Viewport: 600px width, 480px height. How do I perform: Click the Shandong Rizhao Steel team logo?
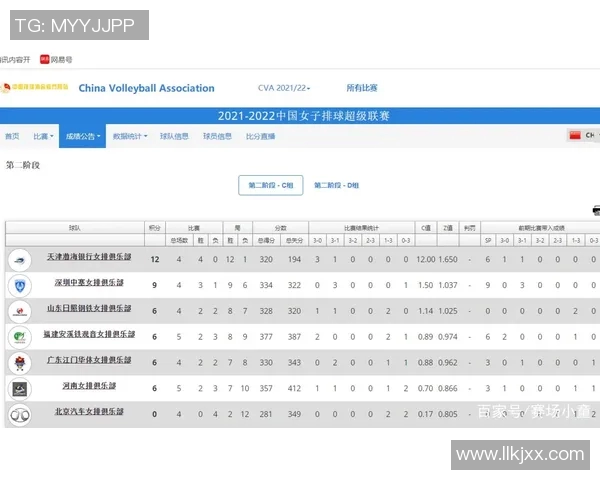coord(18,311)
